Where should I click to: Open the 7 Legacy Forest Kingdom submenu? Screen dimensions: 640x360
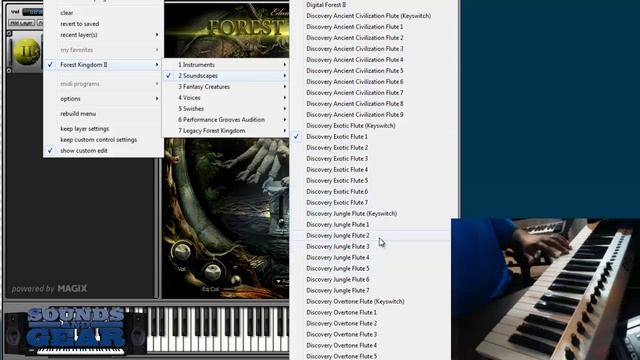226,131
